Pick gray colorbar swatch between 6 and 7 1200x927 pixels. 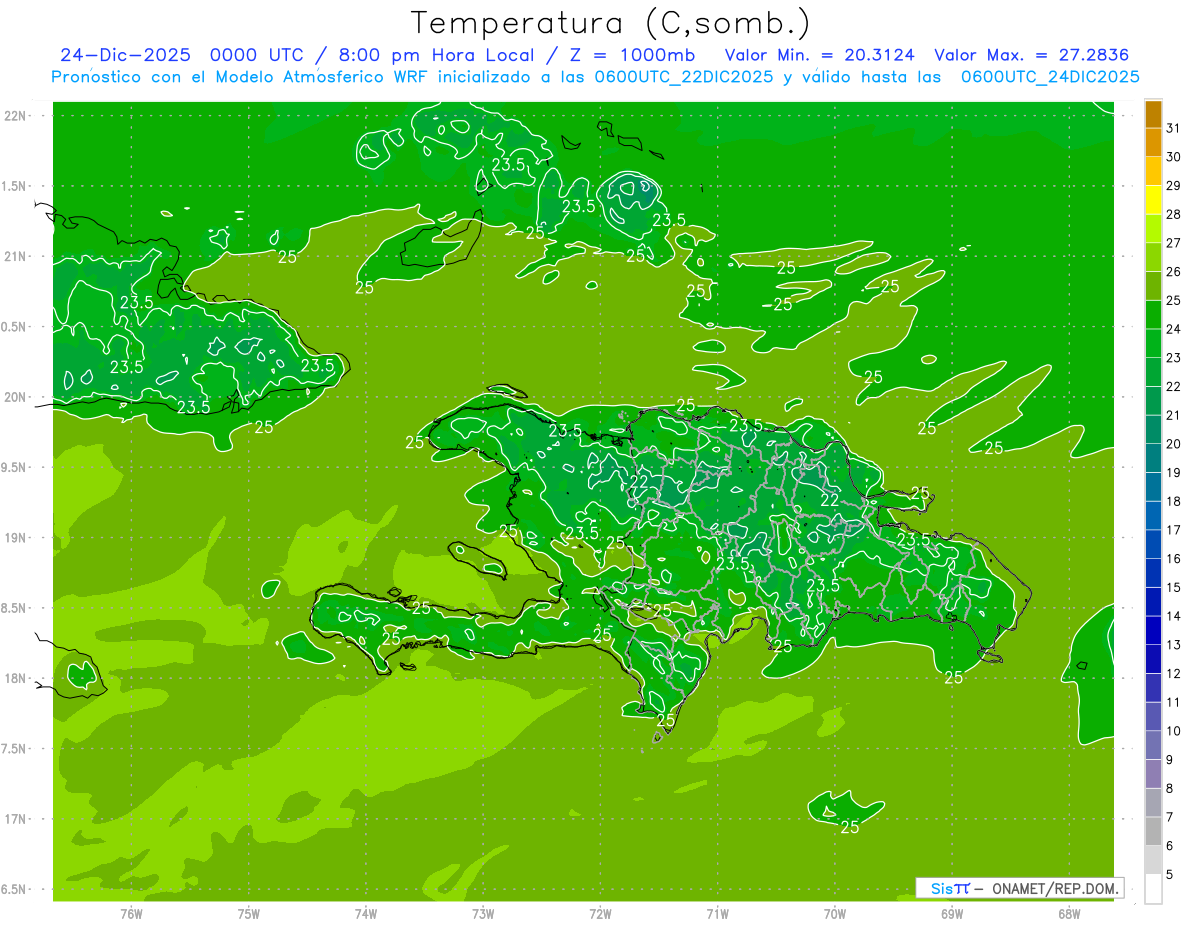[x=1153, y=831]
